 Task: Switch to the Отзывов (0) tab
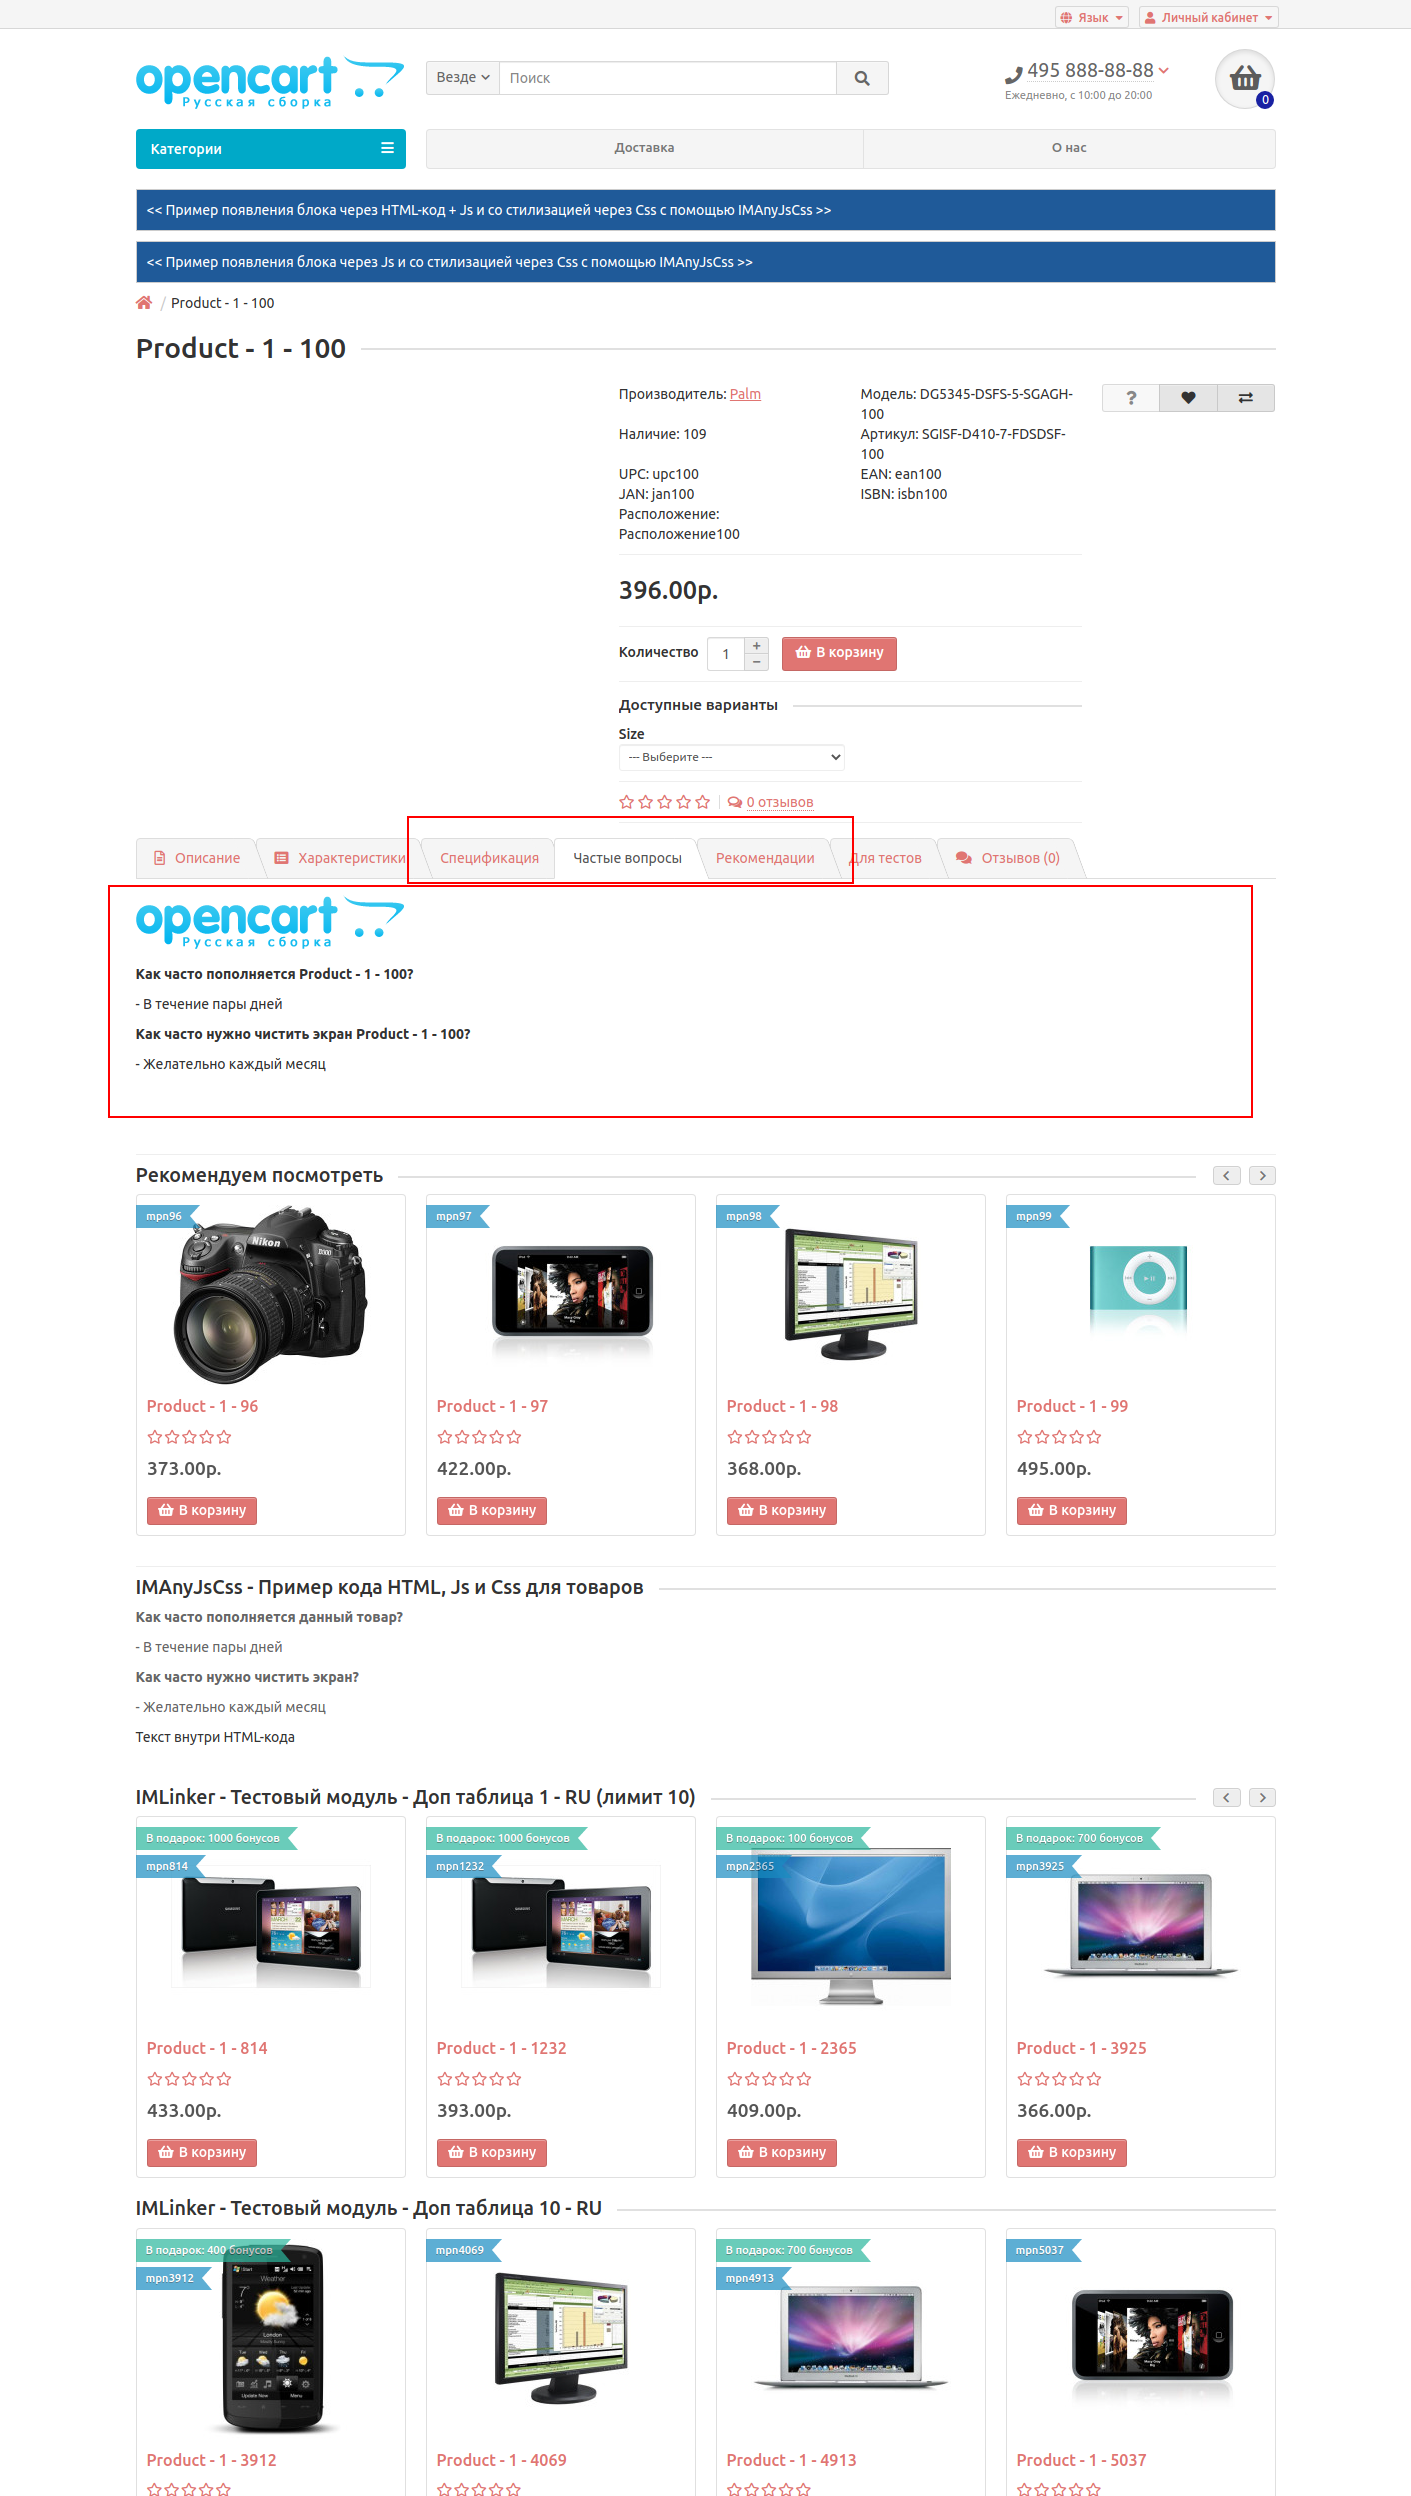point(1010,858)
